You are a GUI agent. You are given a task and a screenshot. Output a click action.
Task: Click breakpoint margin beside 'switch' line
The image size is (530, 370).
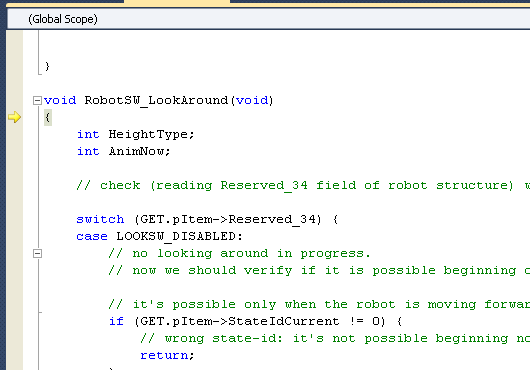point(15,219)
